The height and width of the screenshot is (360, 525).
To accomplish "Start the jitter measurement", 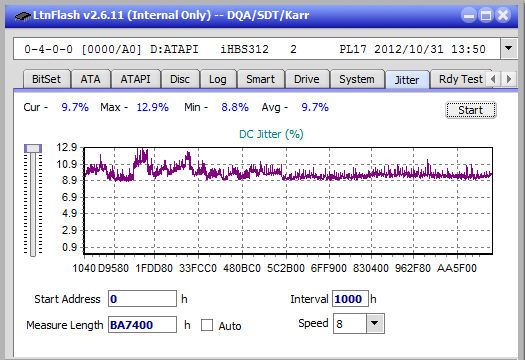I will [x=471, y=110].
